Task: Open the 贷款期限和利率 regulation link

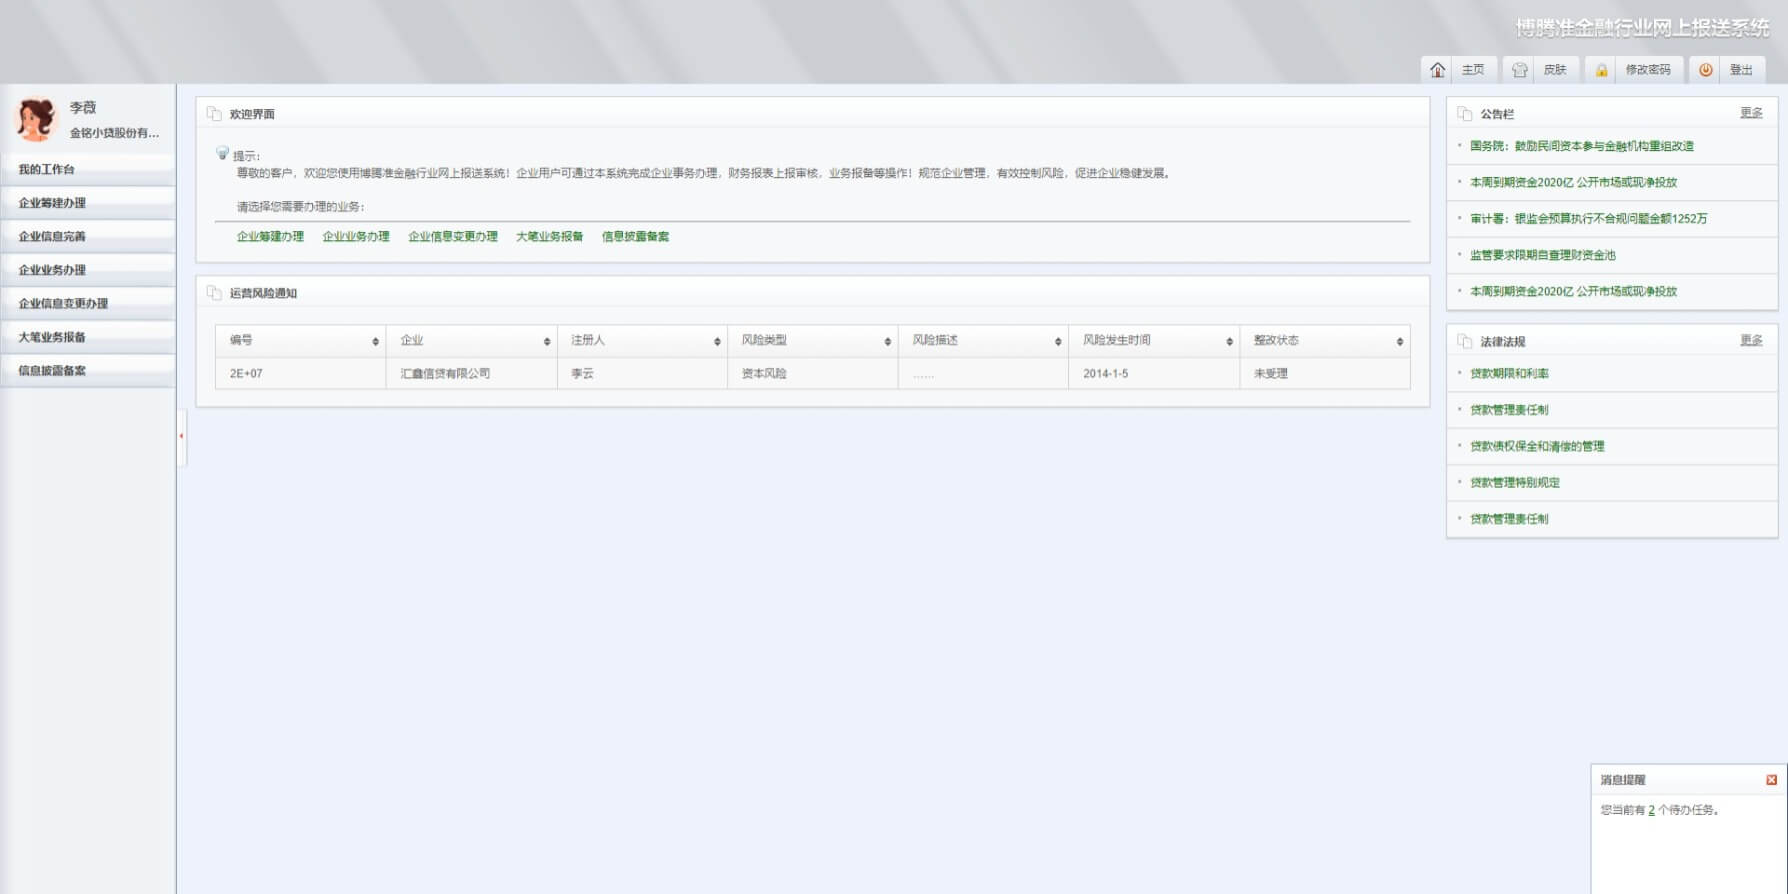Action: coord(1509,374)
